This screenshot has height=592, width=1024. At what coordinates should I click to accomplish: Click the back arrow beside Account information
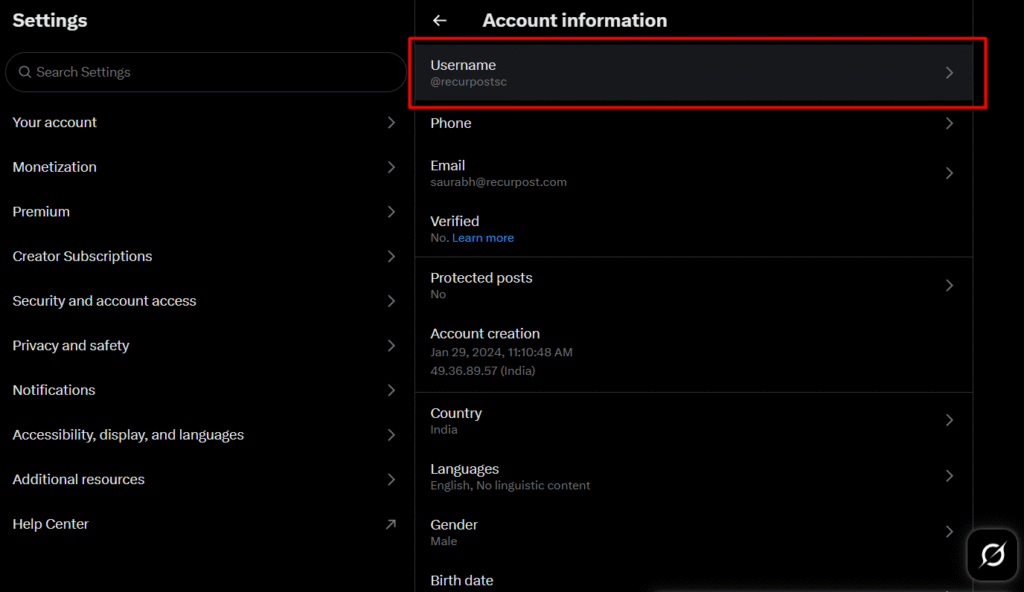pyautogui.click(x=440, y=20)
